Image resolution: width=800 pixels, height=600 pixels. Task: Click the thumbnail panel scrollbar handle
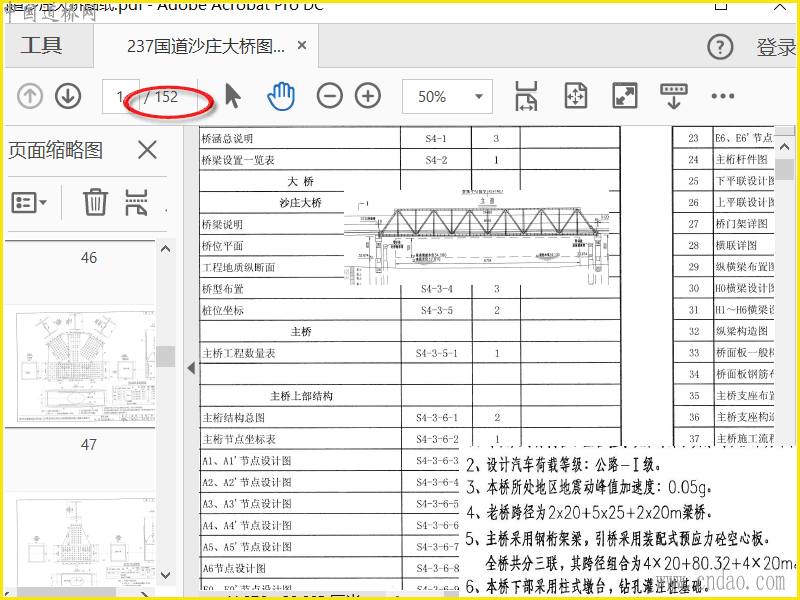pos(165,356)
